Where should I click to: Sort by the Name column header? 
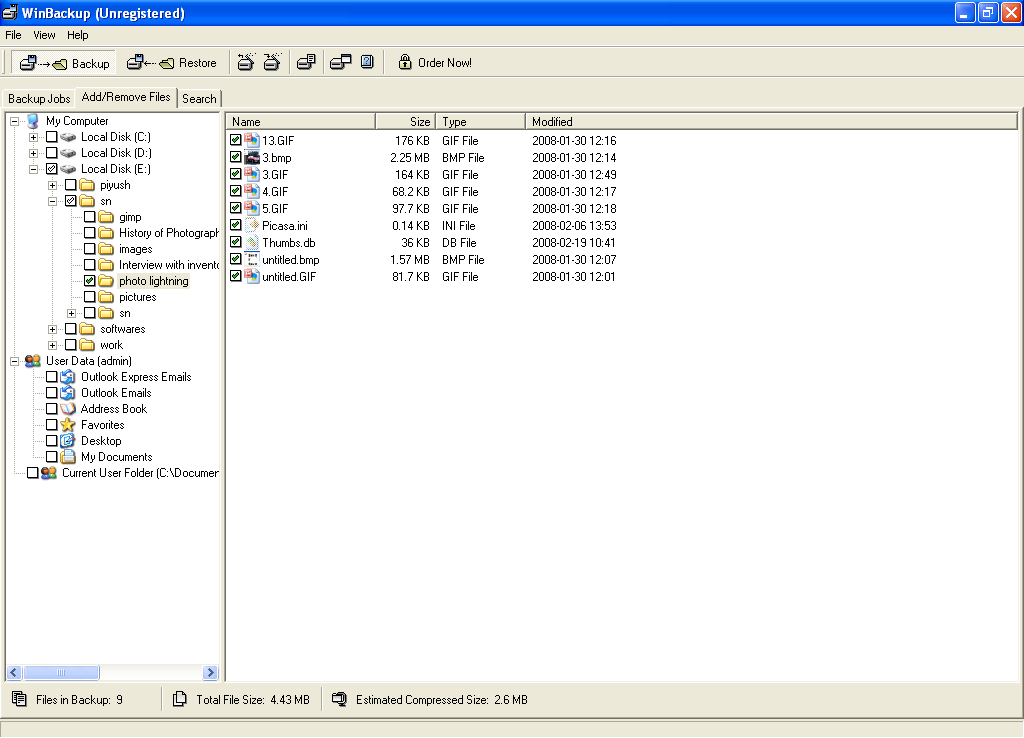coord(300,121)
